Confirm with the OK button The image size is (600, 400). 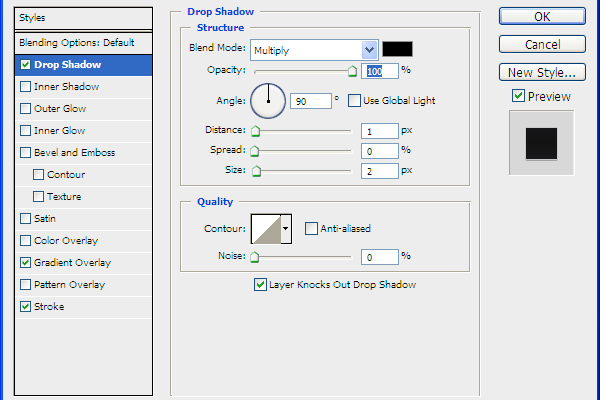[x=542, y=16]
